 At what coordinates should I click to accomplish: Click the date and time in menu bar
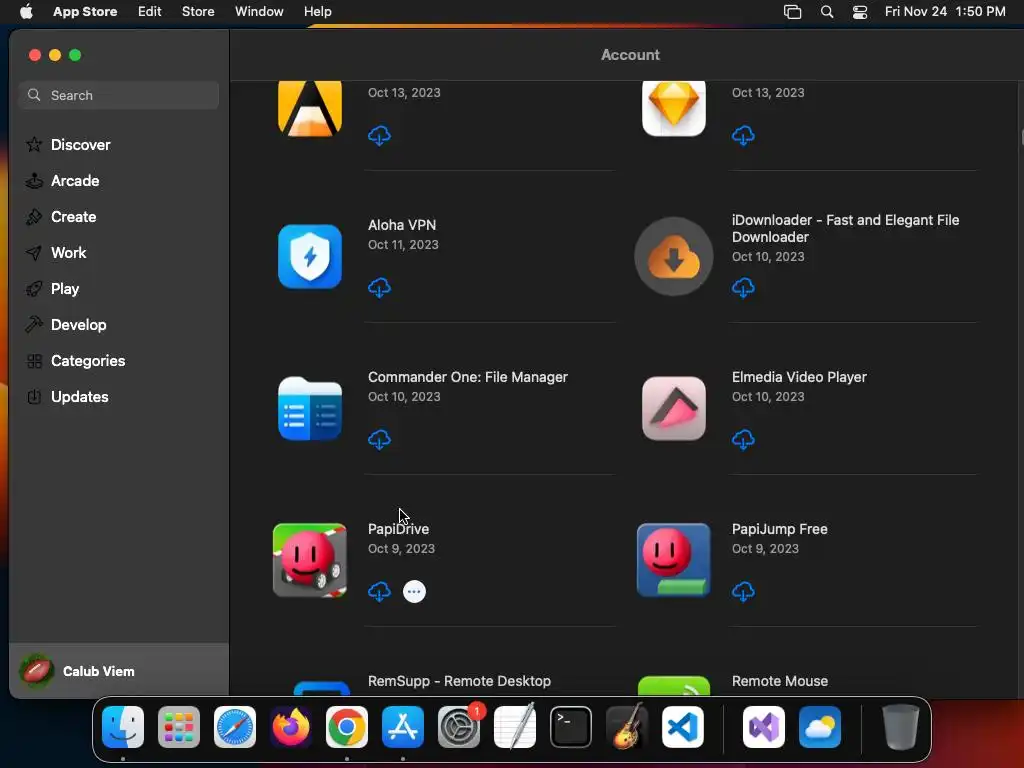[x=945, y=12]
